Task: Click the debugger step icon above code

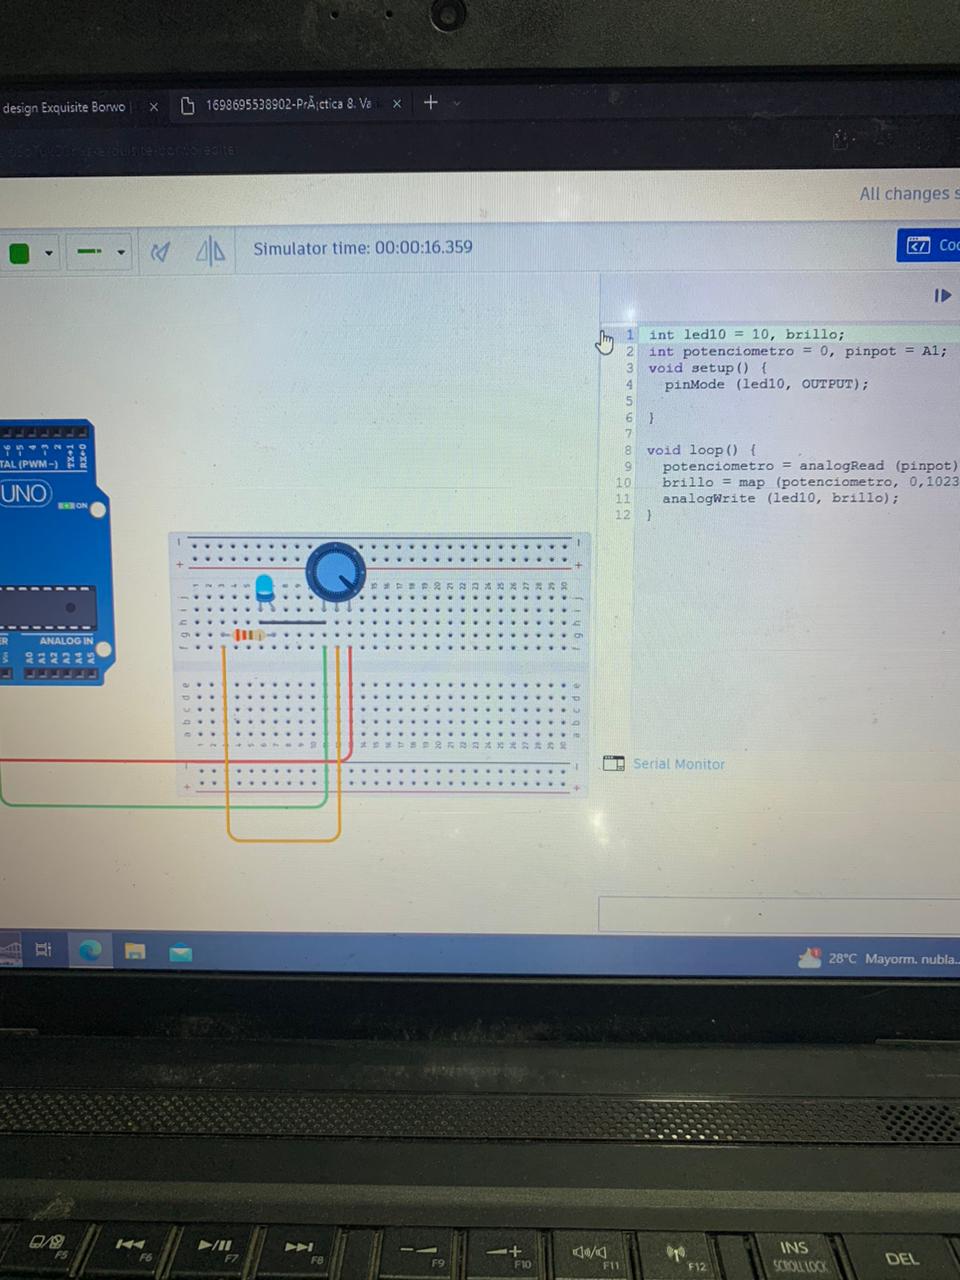Action: coord(942,295)
